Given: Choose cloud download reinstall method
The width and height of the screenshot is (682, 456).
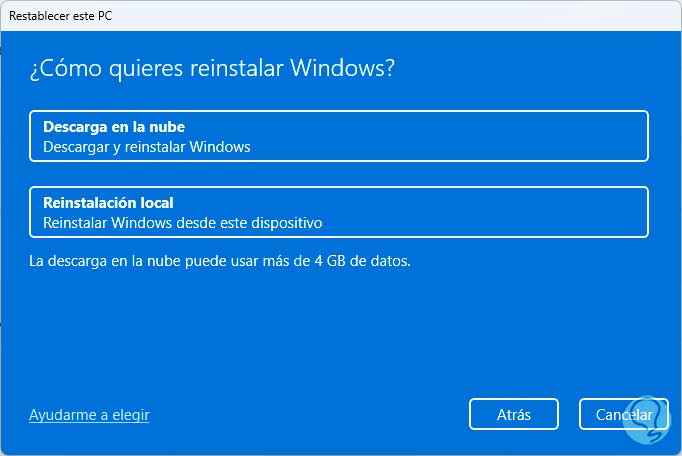Looking at the screenshot, I should [339, 136].
